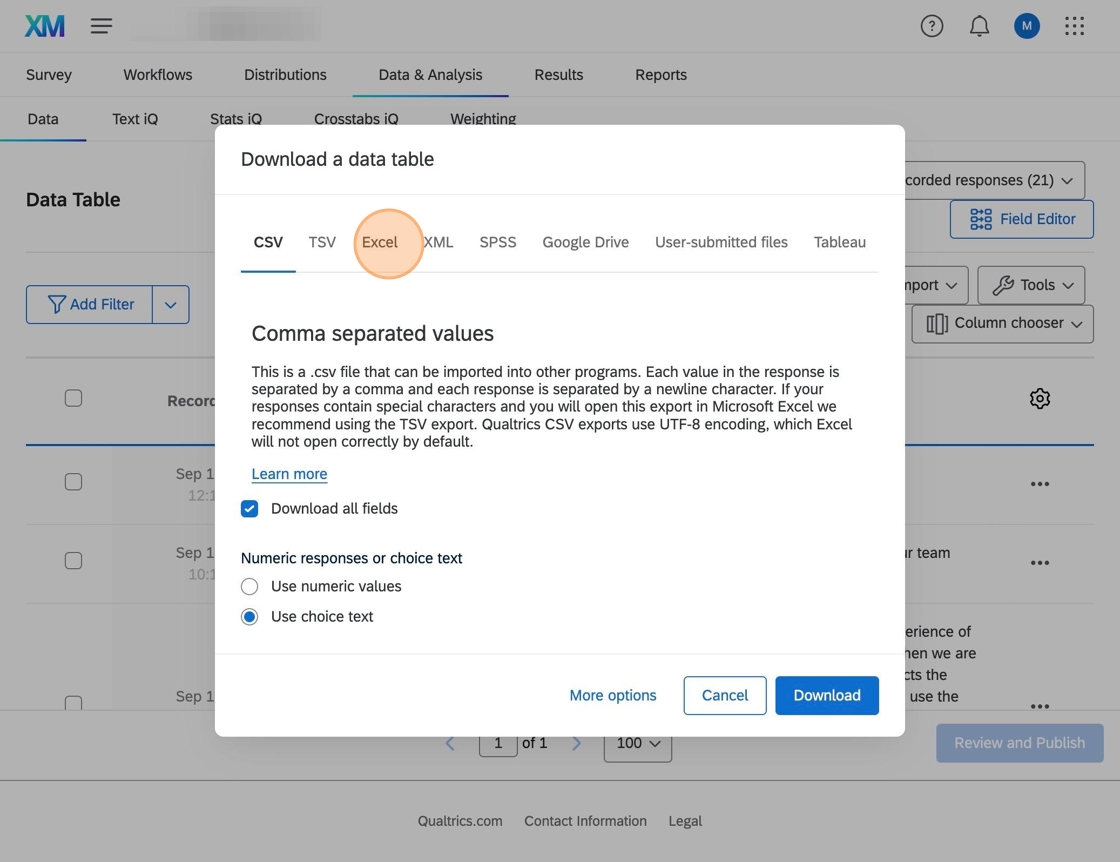Screen dimensions: 1120x862
Task: Open the Data sub-tab
Action: [x=43, y=119]
